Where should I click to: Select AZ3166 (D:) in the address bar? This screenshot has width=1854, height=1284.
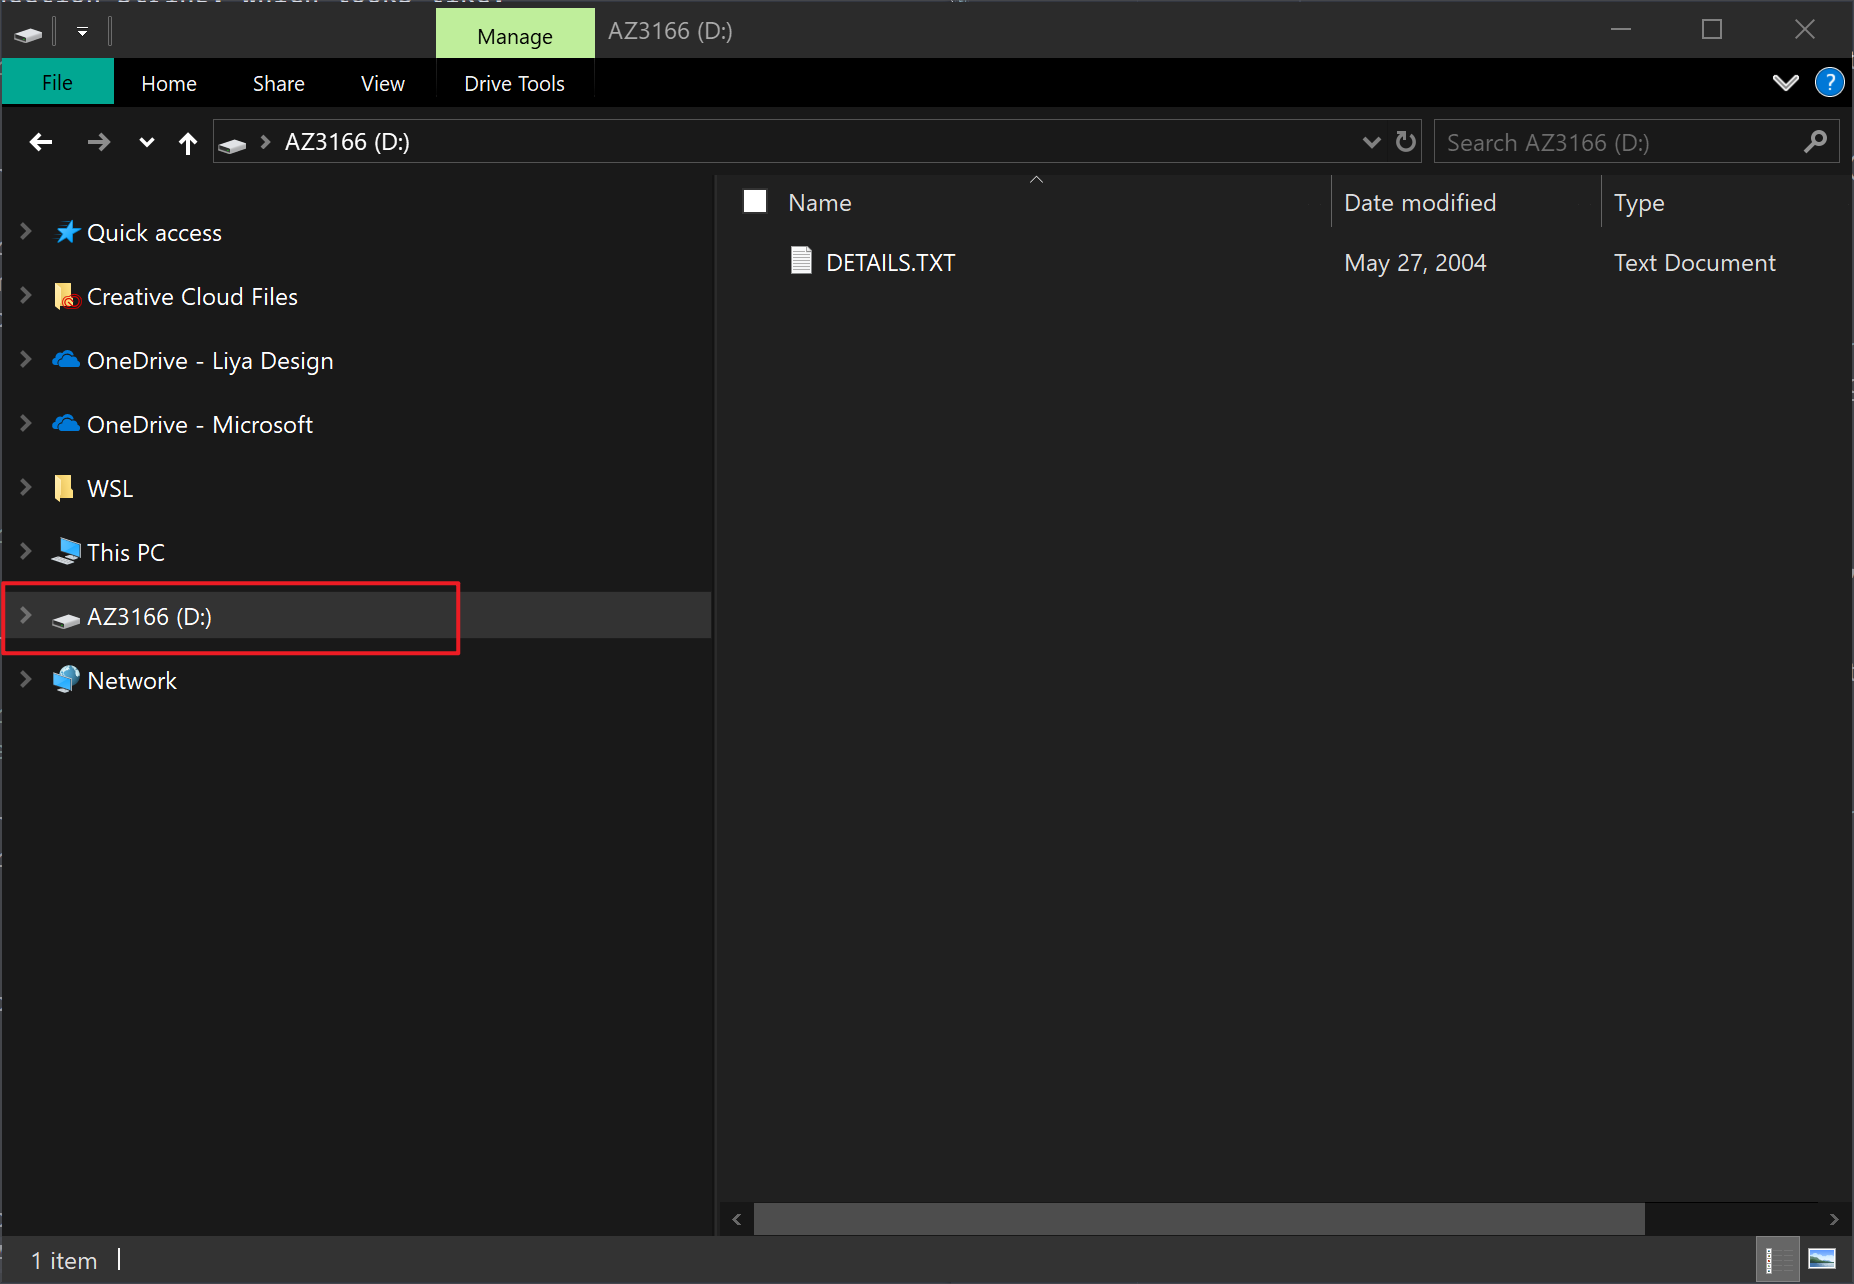[x=347, y=142]
